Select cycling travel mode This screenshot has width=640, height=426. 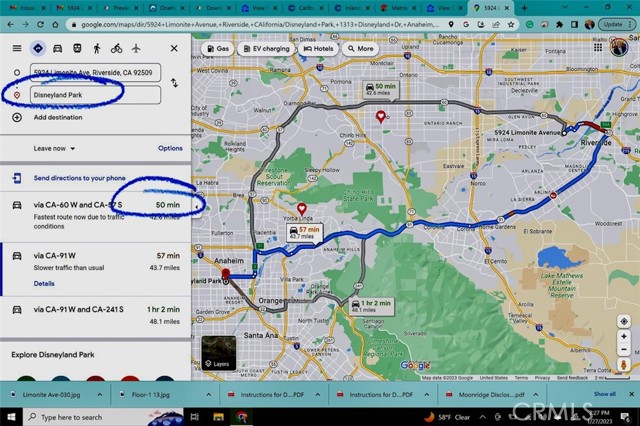coord(116,48)
